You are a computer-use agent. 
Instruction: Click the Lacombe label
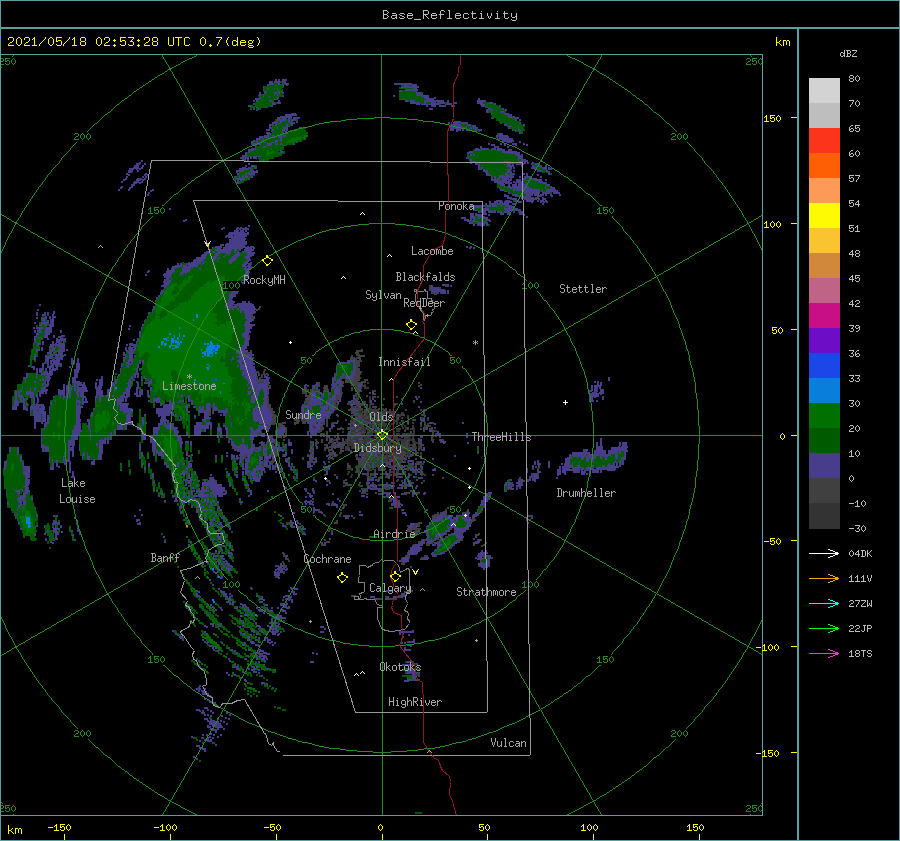click(x=432, y=251)
